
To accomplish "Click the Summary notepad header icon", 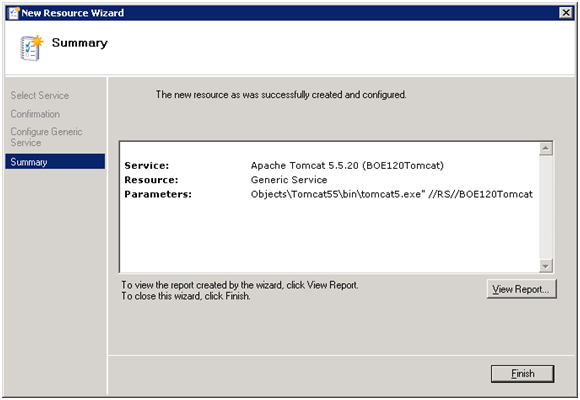I will click(x=31, y=48).
